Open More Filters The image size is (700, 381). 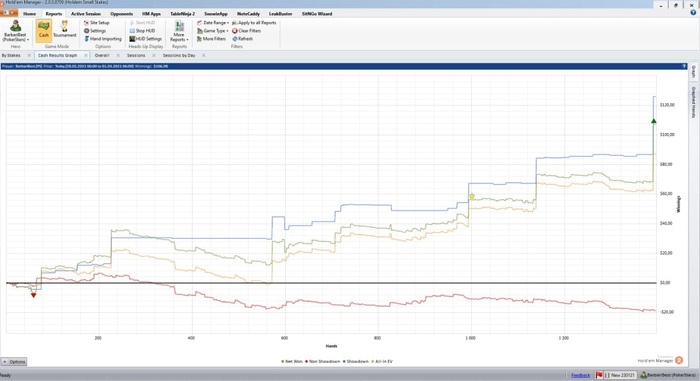pos(211,39)
